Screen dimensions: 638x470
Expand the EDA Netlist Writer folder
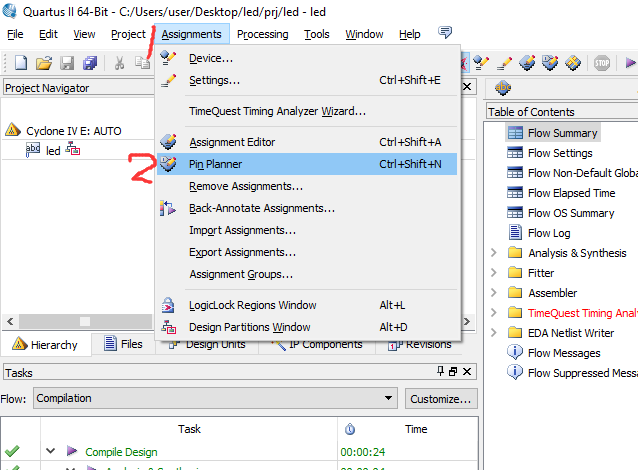pyautogui.click(x=494, y=332)
